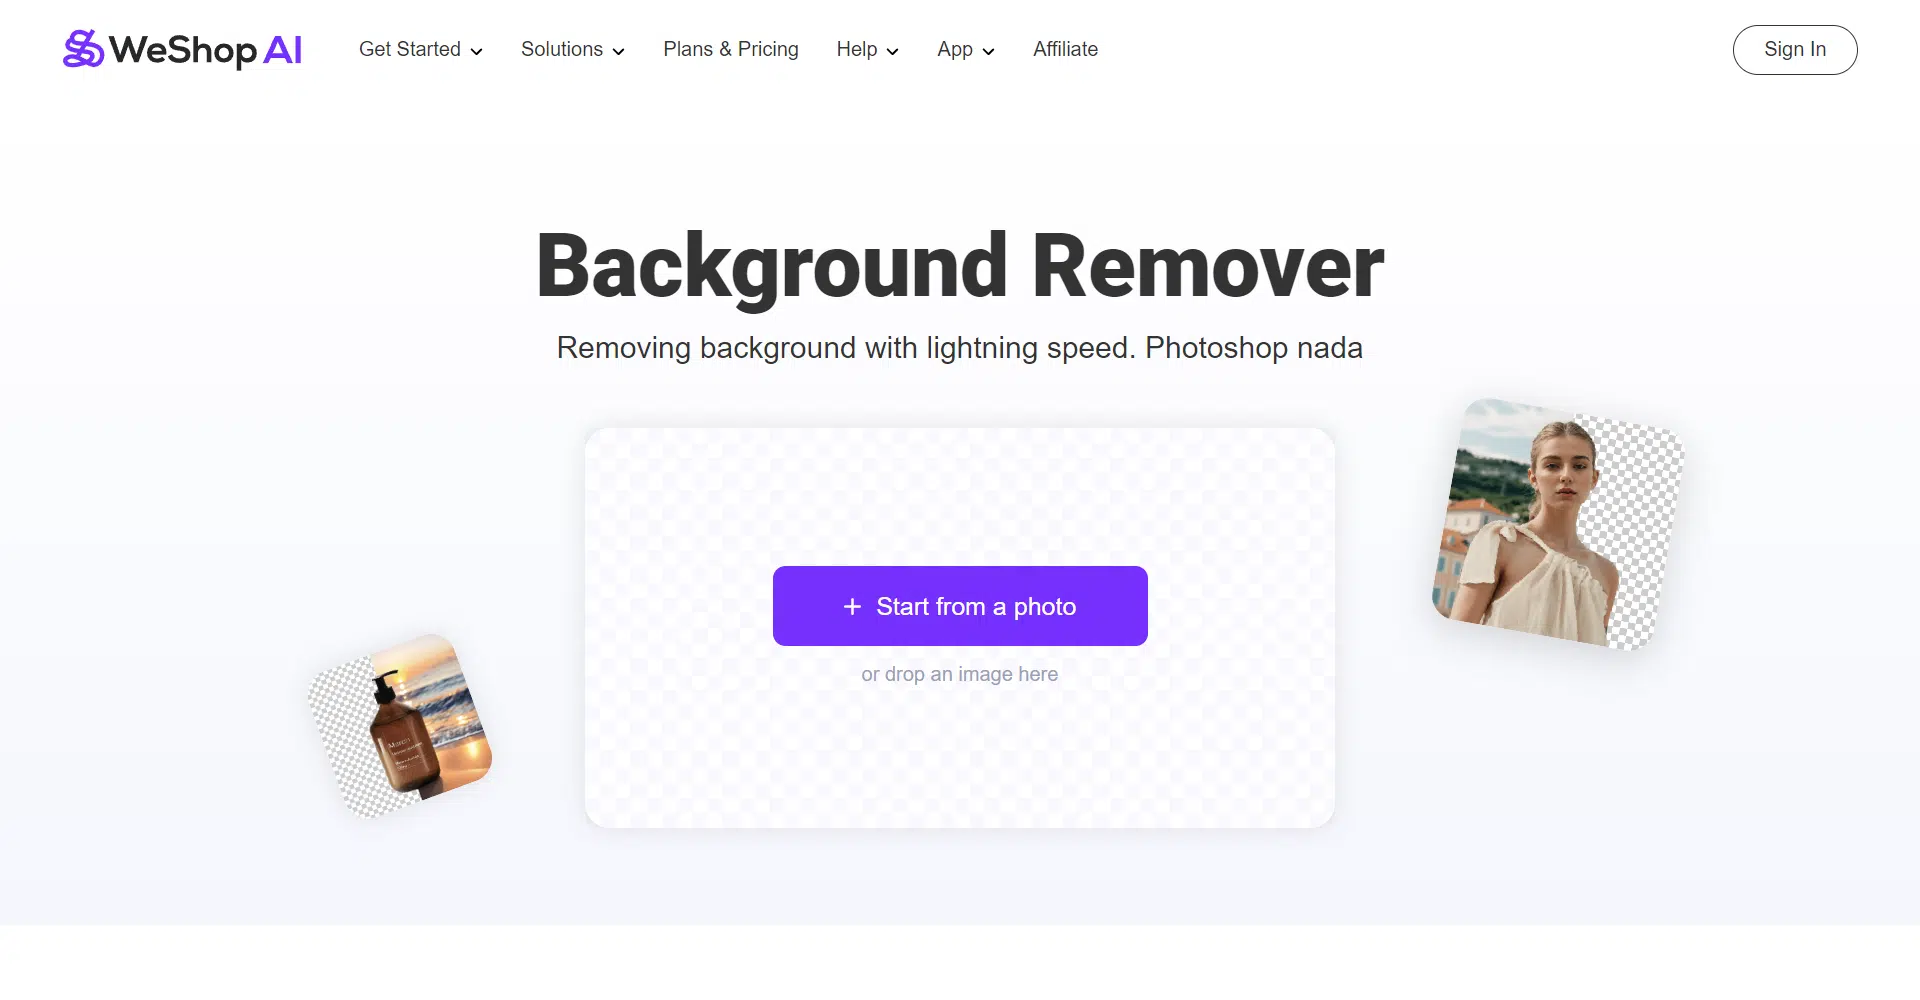
Task: Open the Affiliate page
Action: pos(1065,49)
